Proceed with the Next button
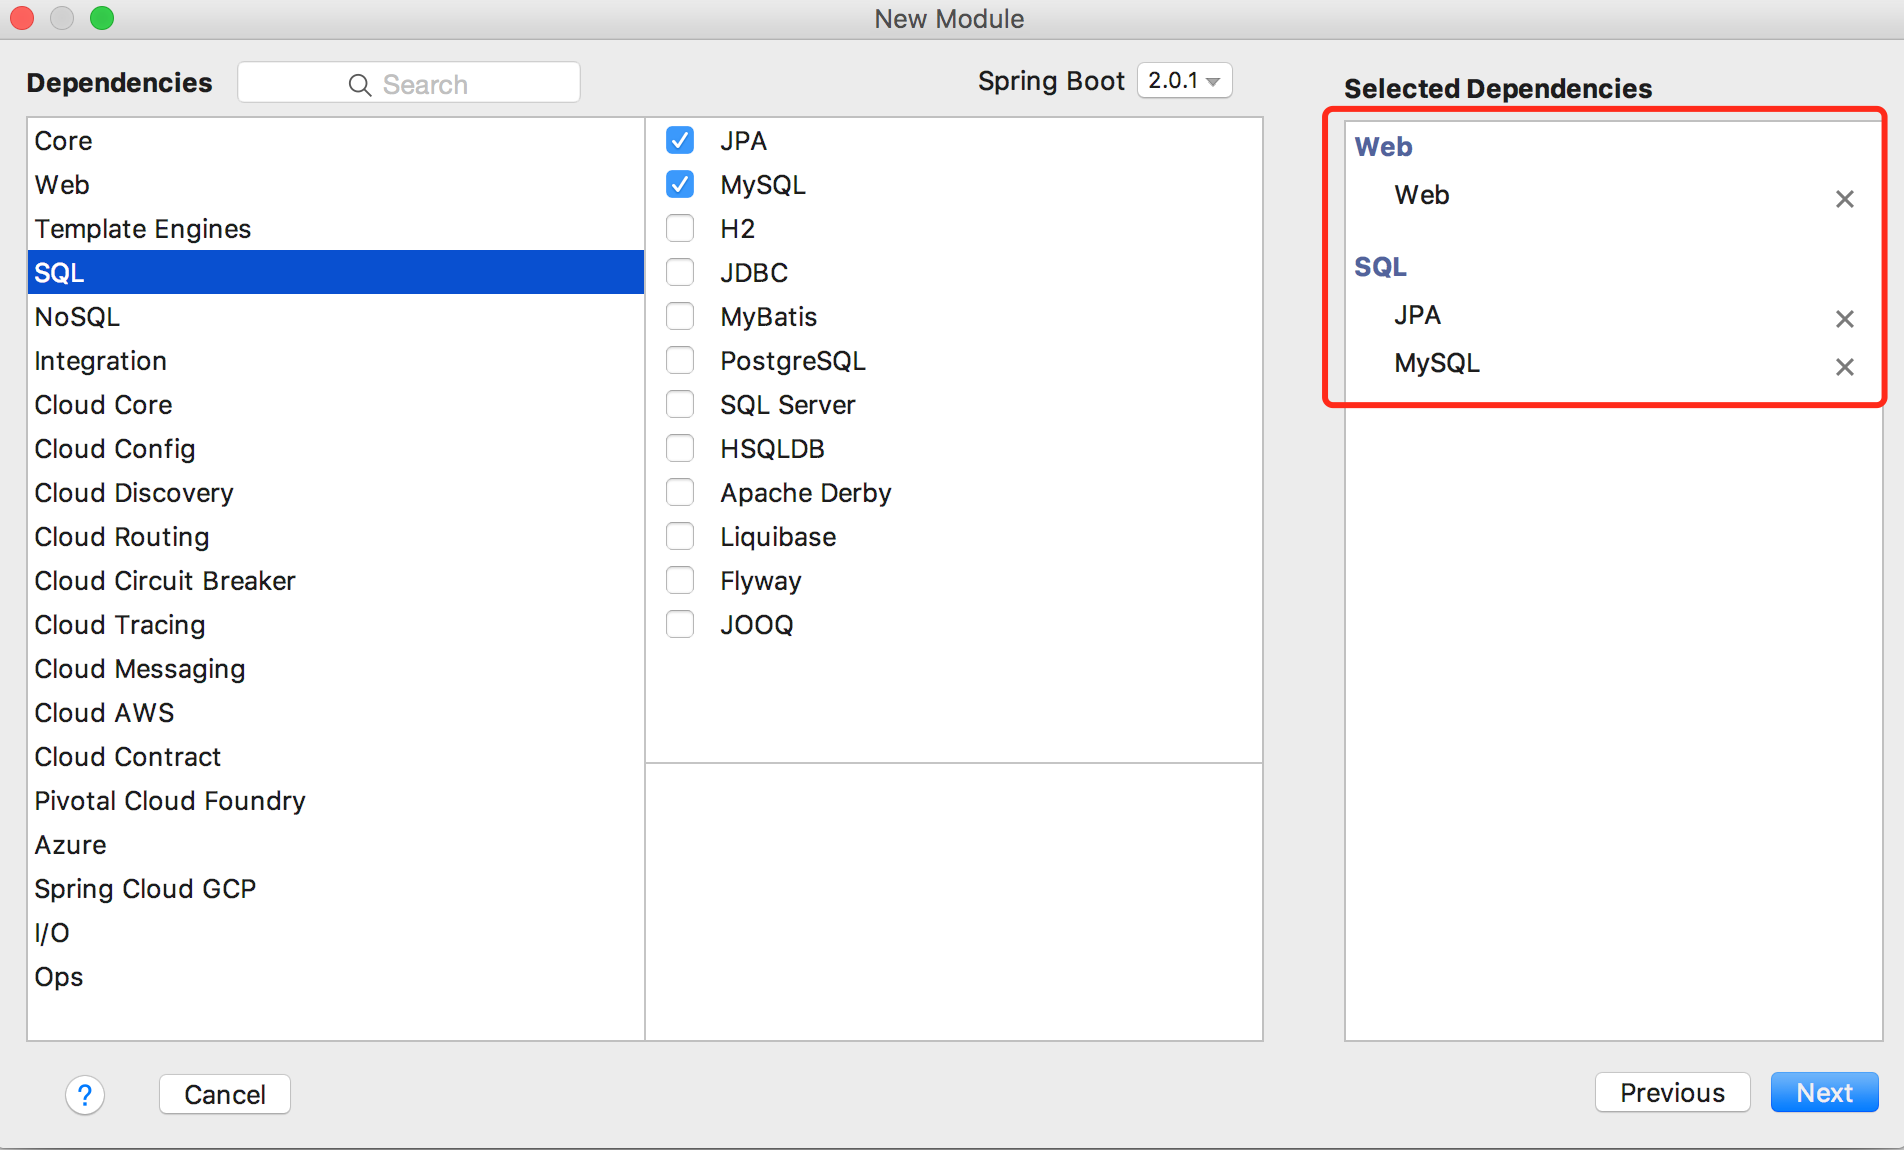 [x=1824, y=1092]
